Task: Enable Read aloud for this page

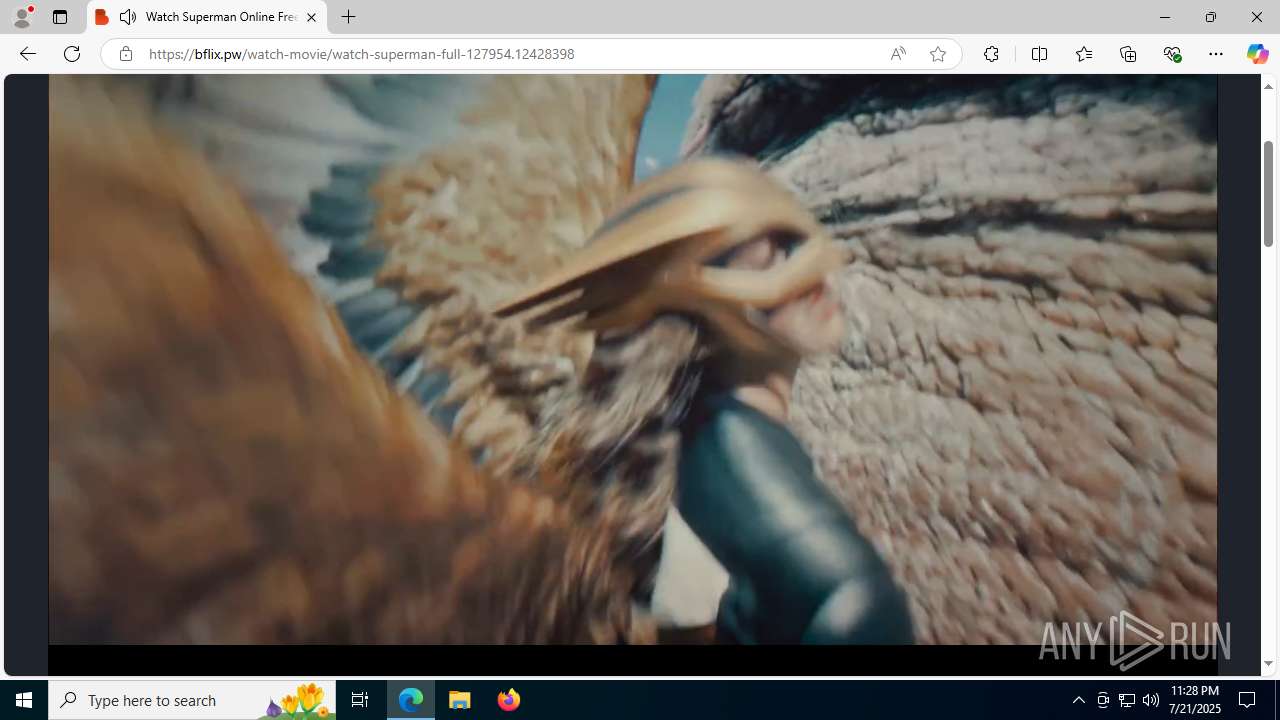Action: click(898, 54)
